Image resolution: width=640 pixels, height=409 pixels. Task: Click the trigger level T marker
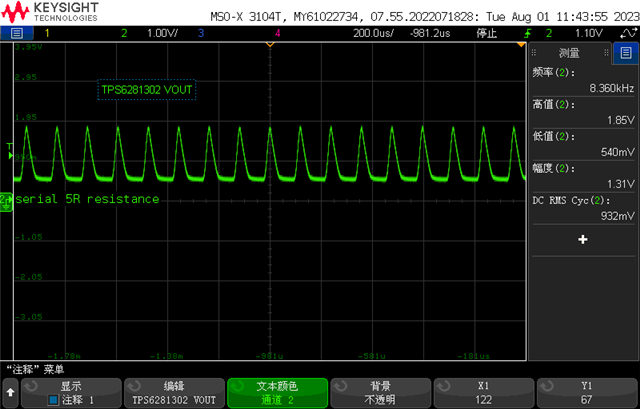tap(10, 150)
